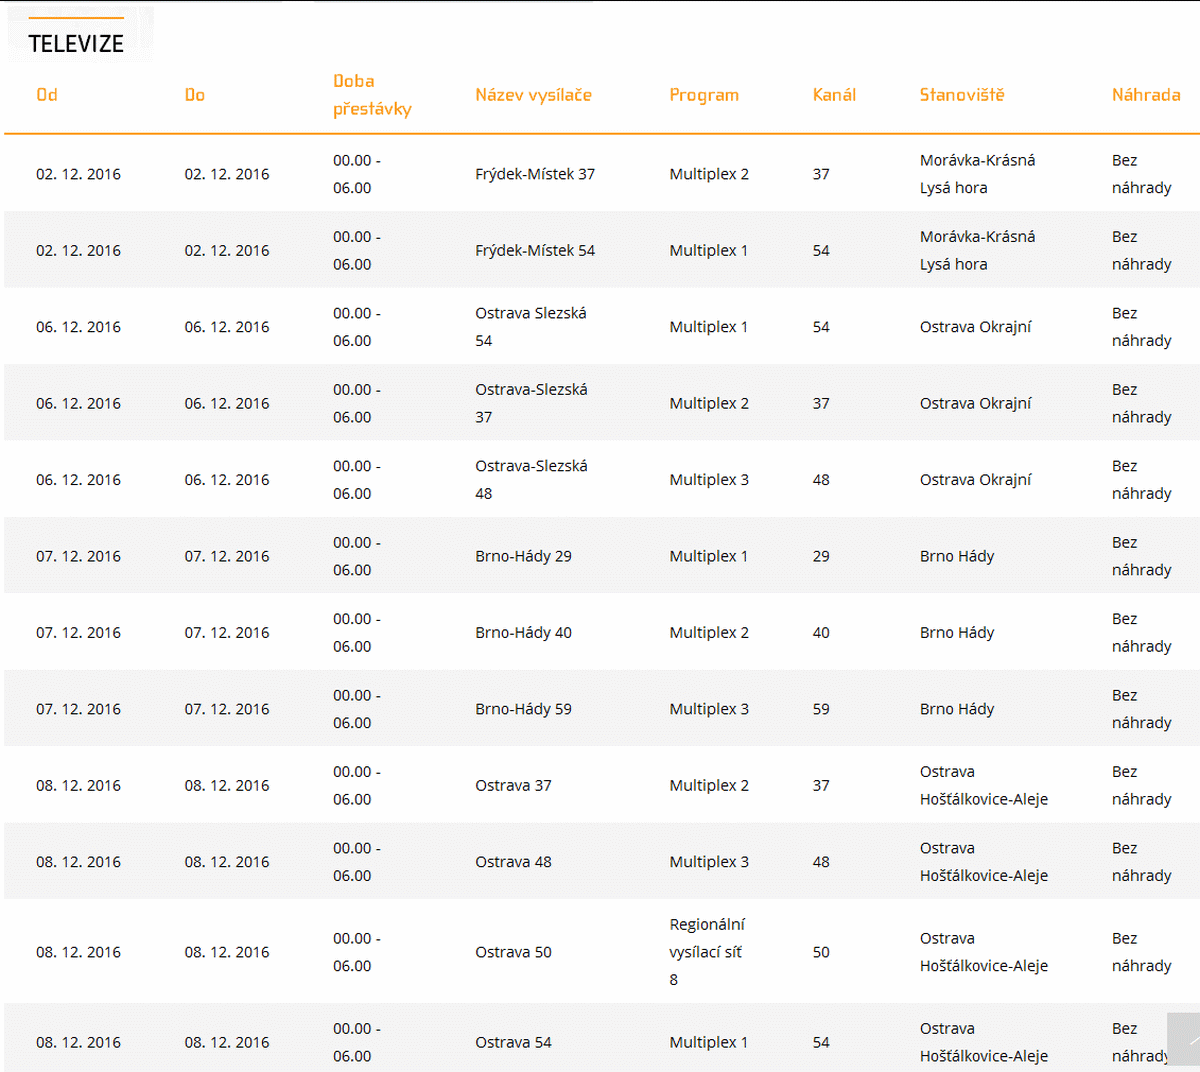Click the 'Od' column header

[x=47, y=95]
